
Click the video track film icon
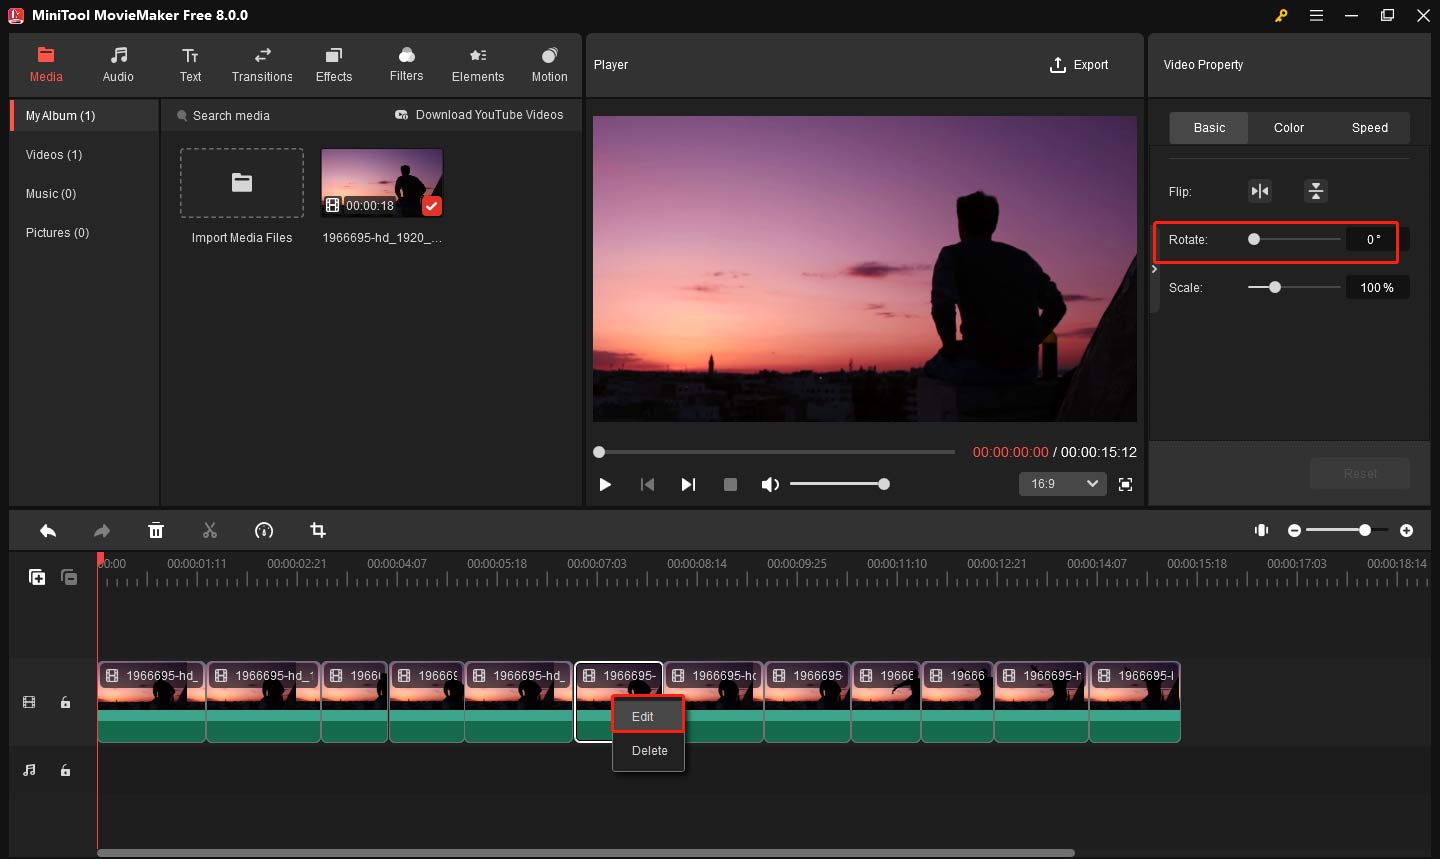[29, 703]
